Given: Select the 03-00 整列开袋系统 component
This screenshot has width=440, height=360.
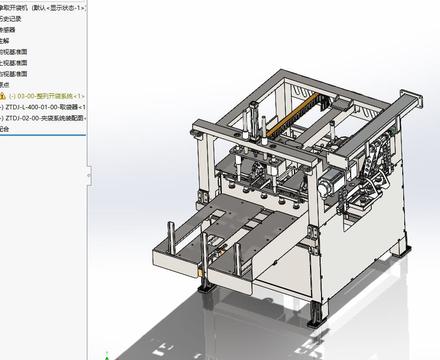Looking at the screenshot, I should (x=46, y=96).
